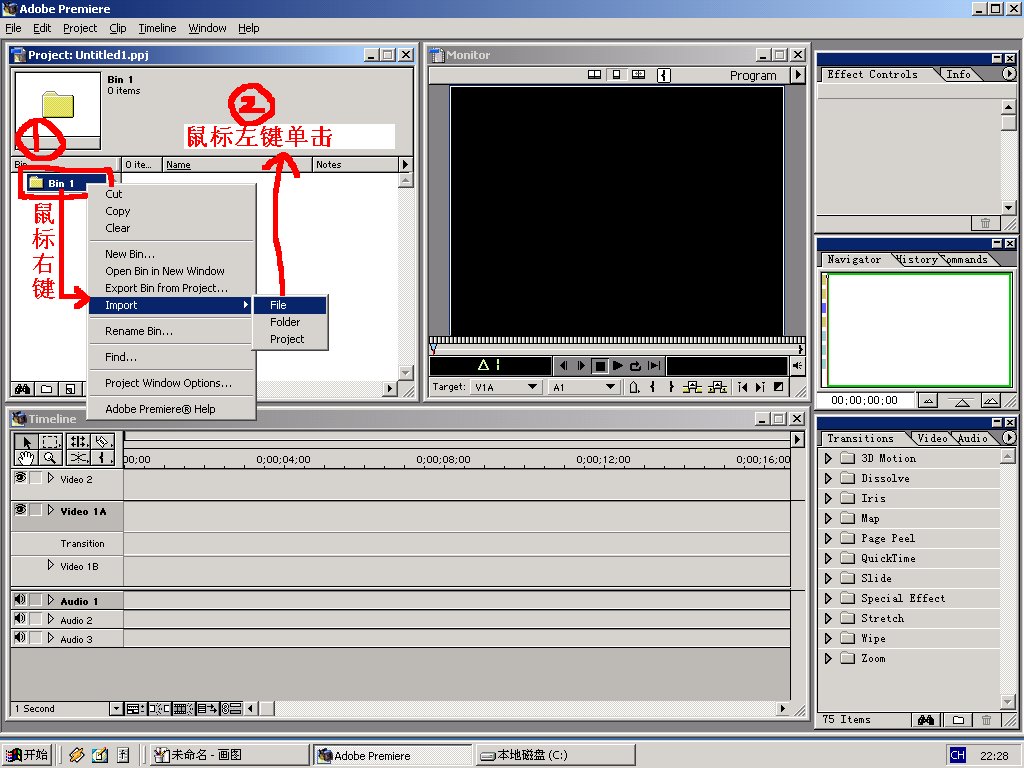
Task: Switch to the History tab
Action: (x=918, y=259)
